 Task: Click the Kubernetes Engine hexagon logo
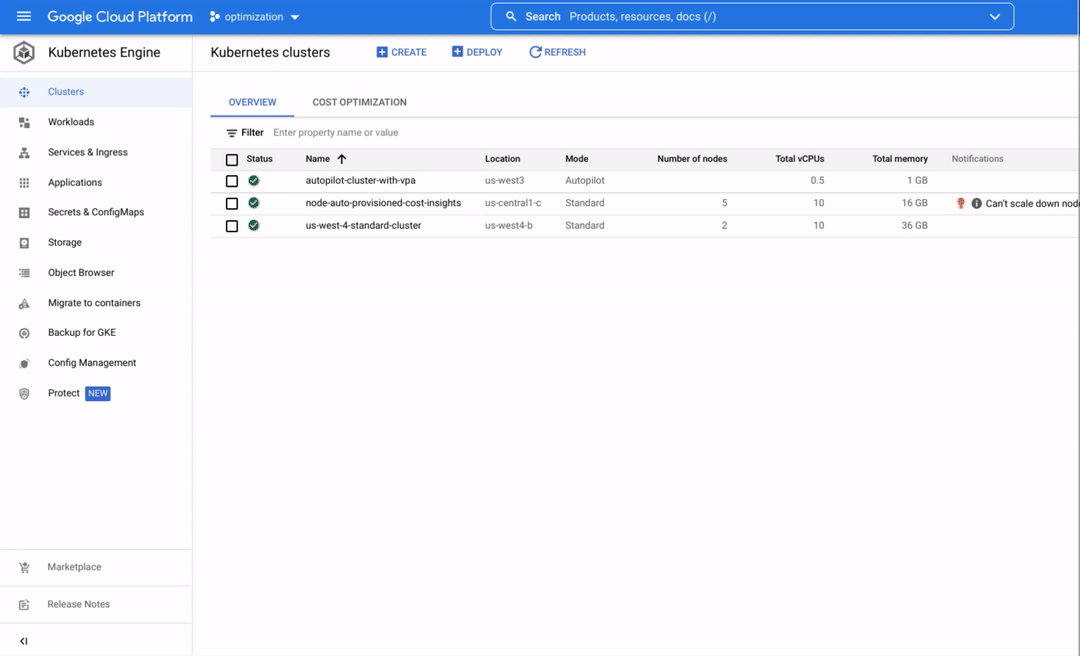click(x=24, y=53)
